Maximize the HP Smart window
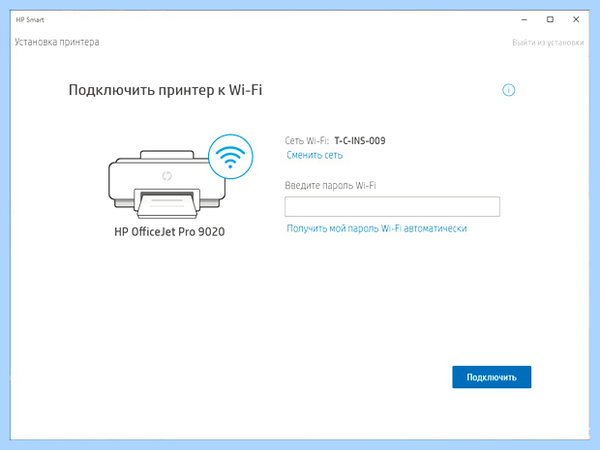 tap(550, 20)
